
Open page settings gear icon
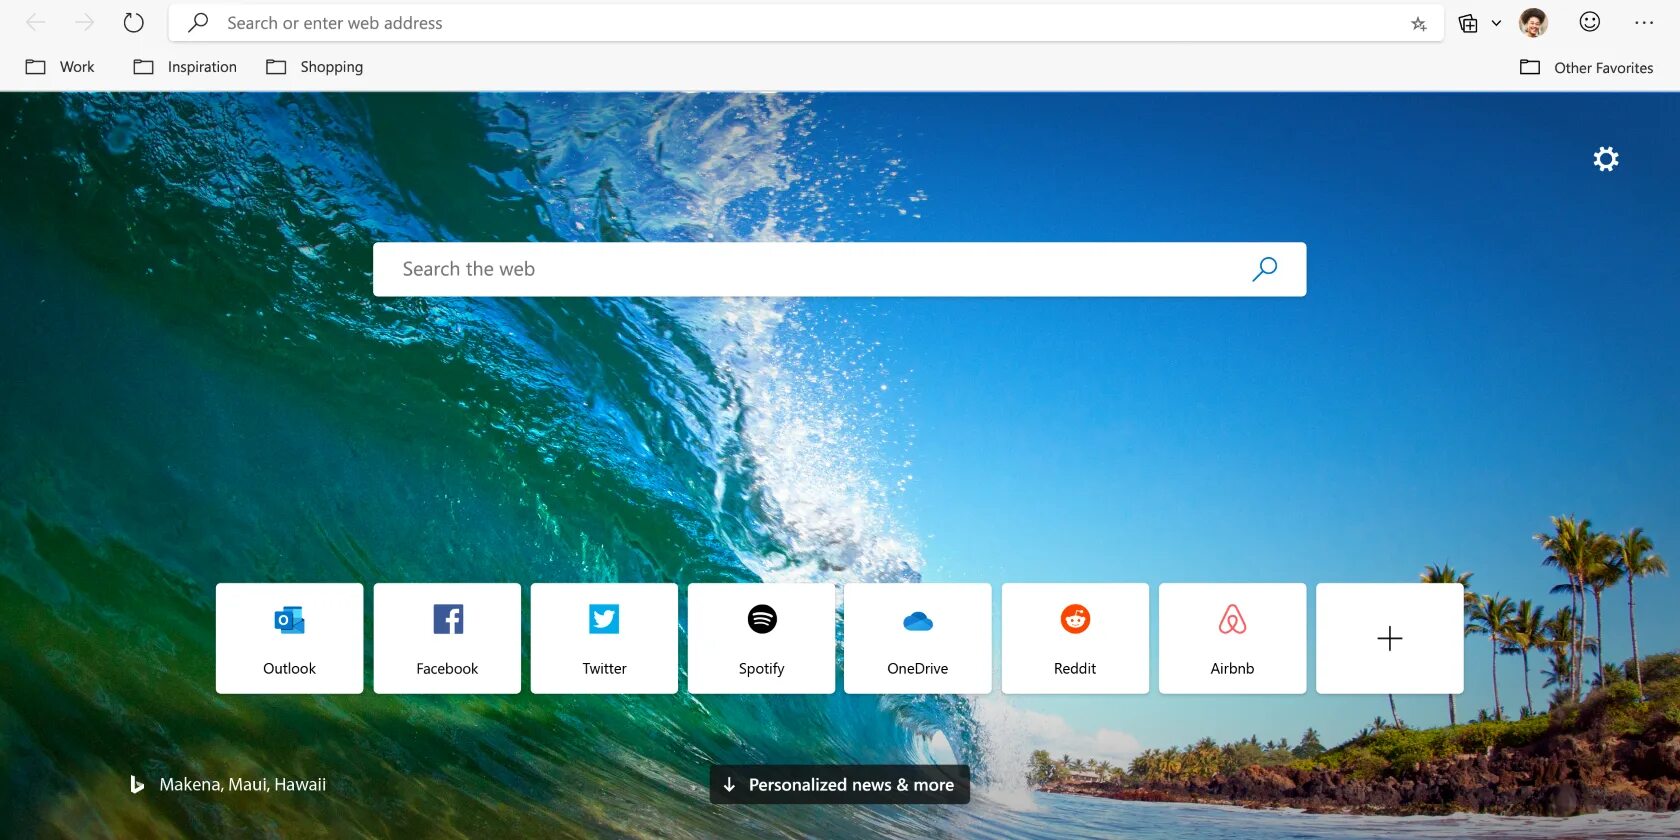1606,159
